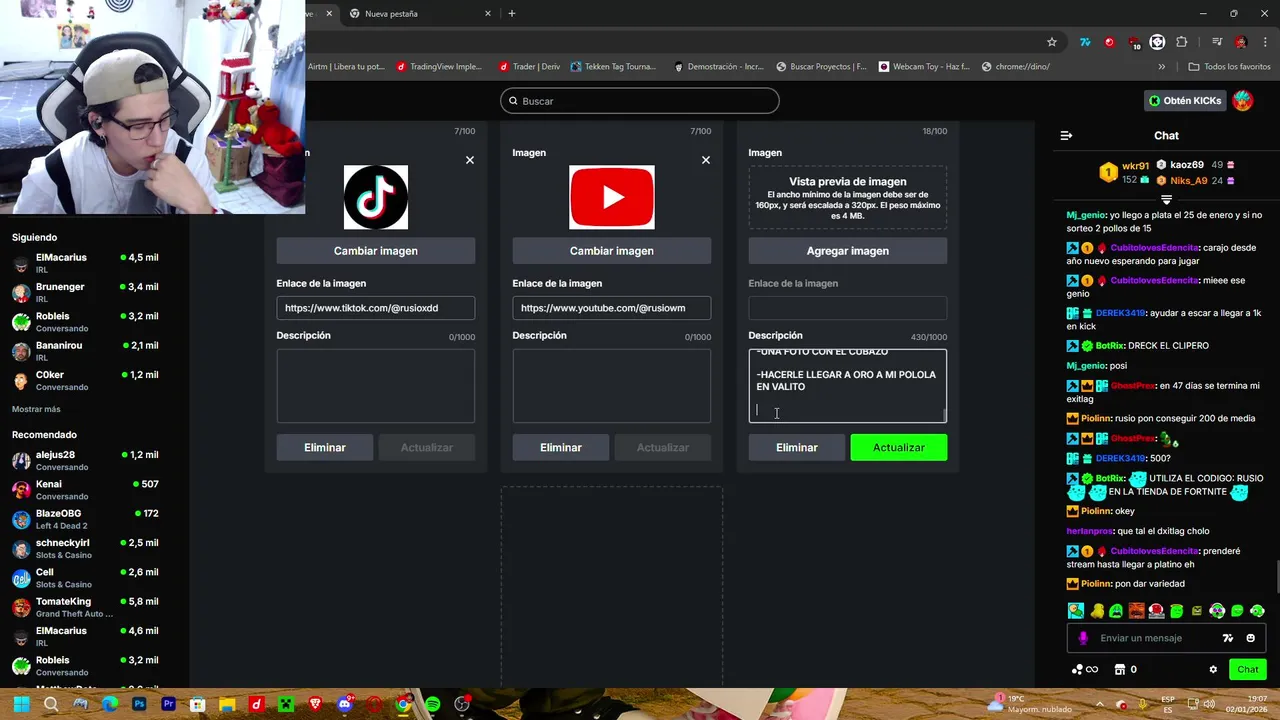Click the YouTube link input field
The height and width of the screenshot is (720, 1280).
tap(612, 308)
